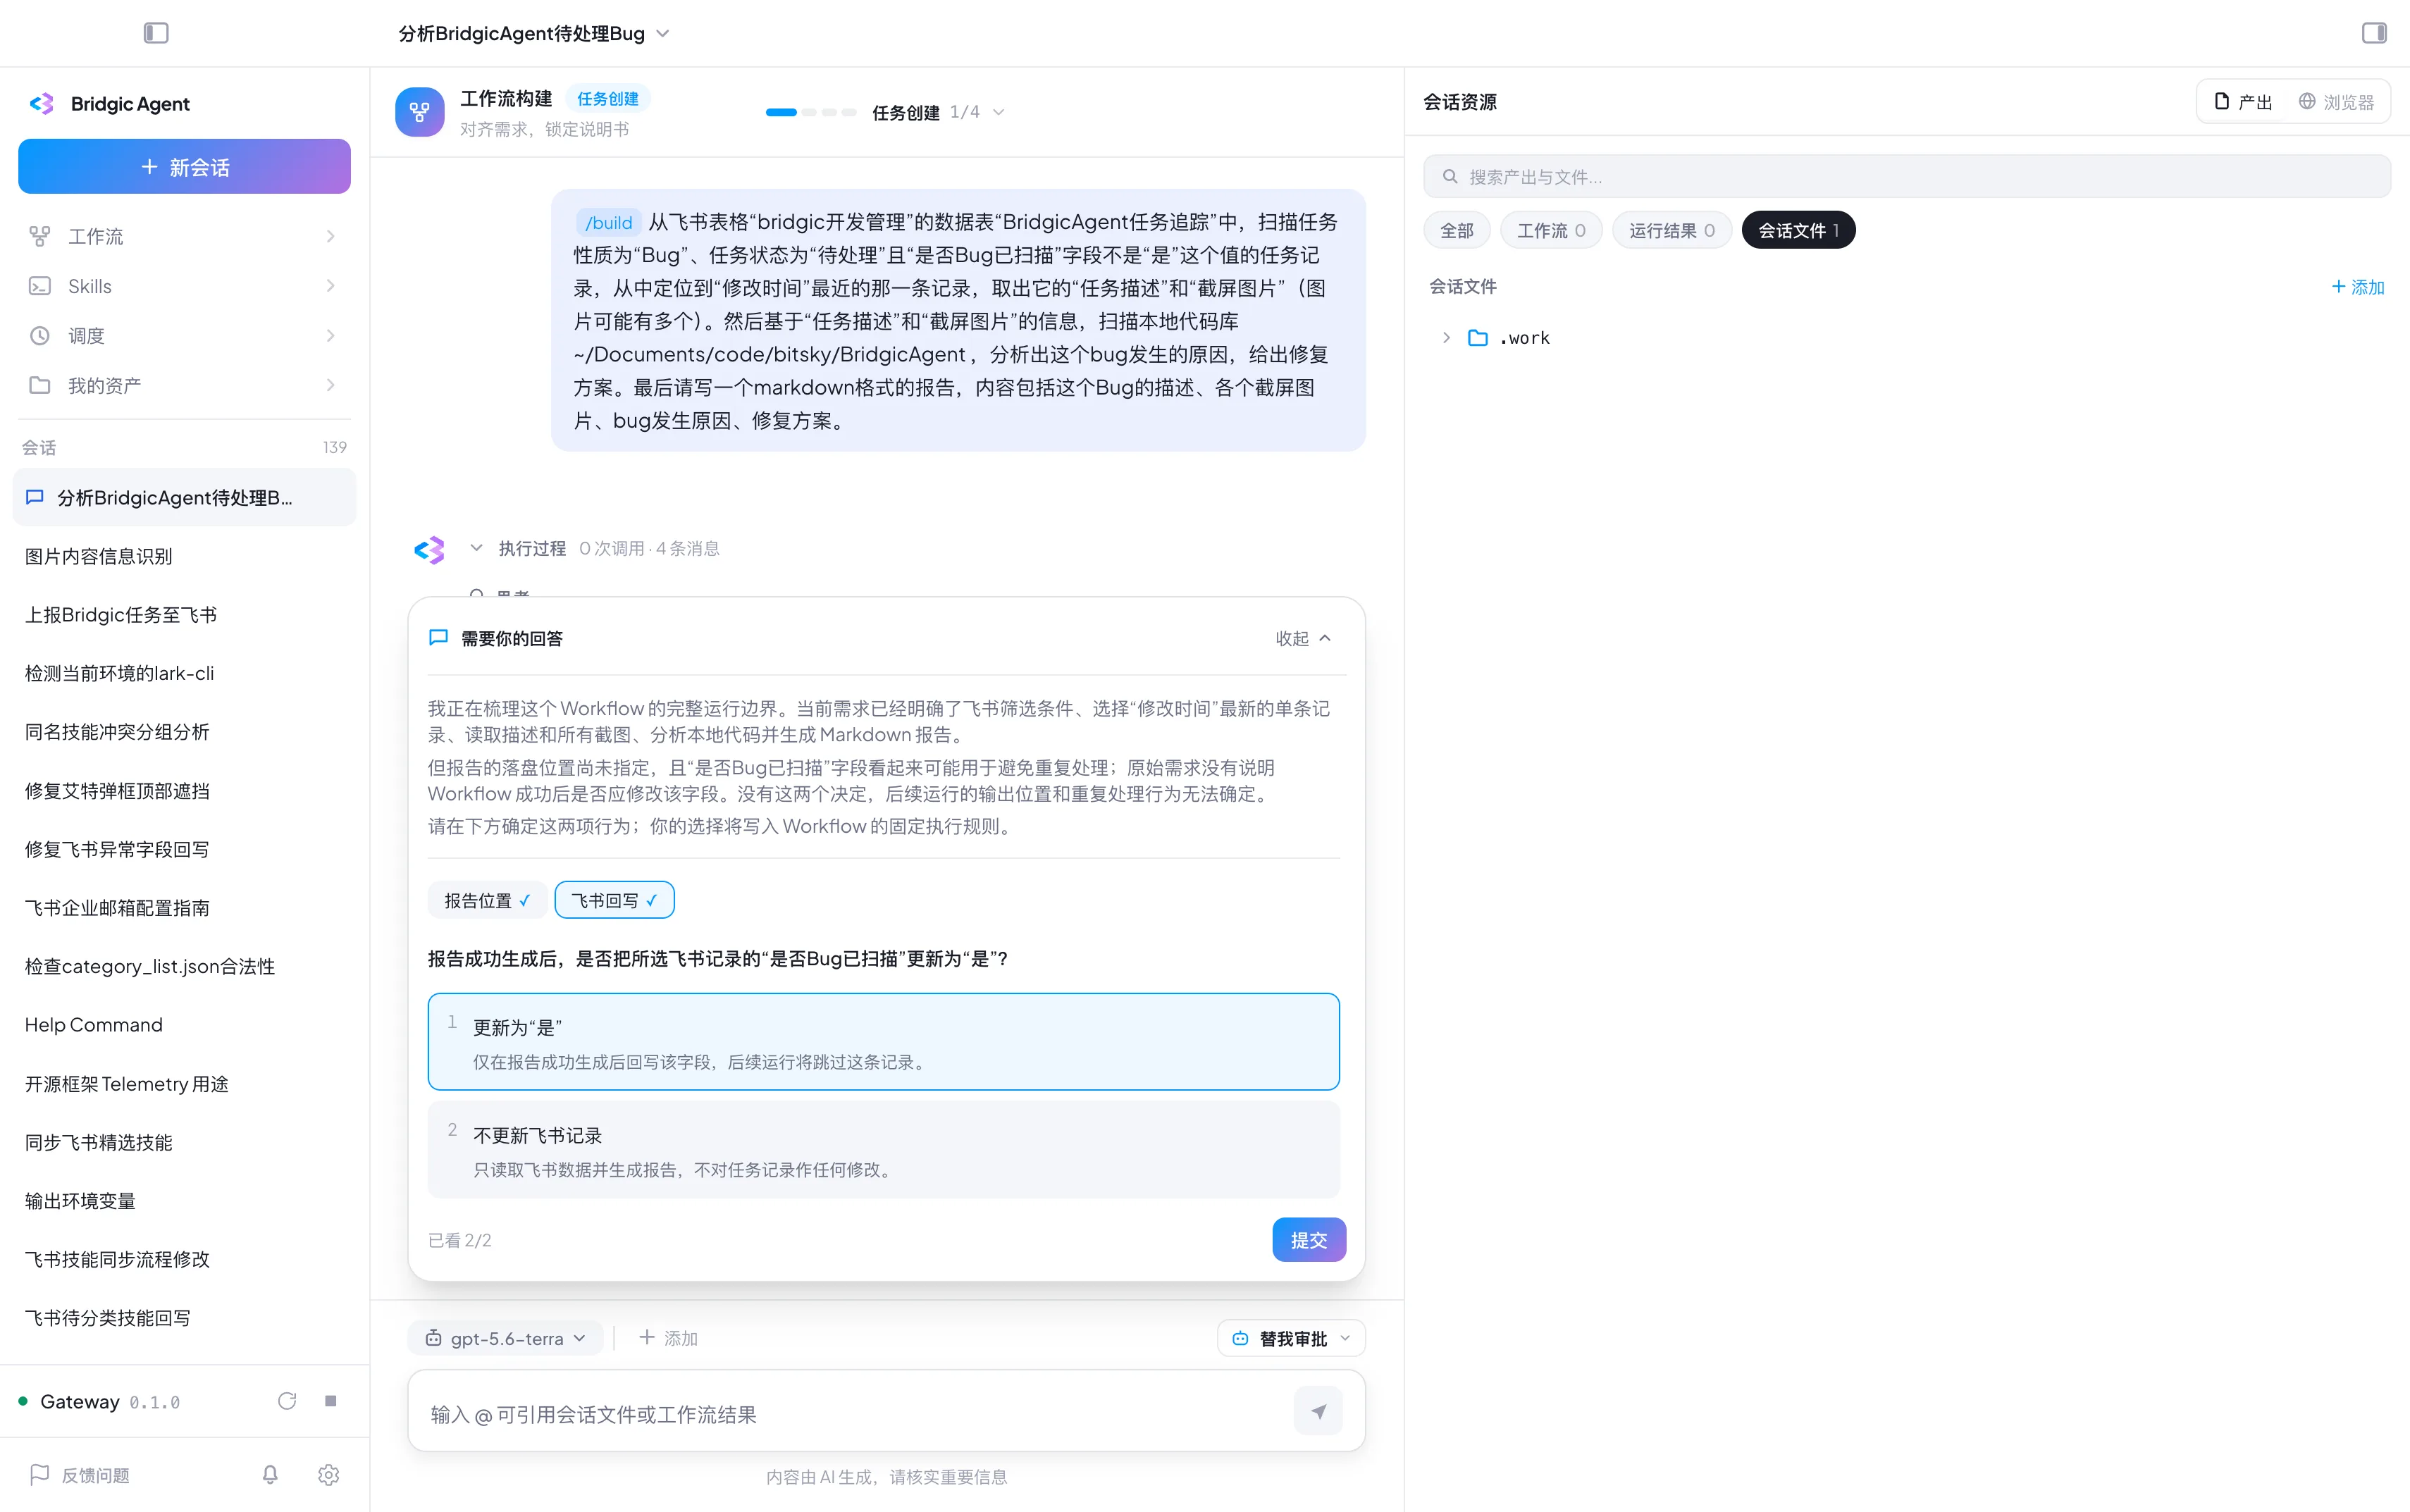
Task: Open the gpt-5.6-terra model dropdown
Action: tap(505, 1338)
